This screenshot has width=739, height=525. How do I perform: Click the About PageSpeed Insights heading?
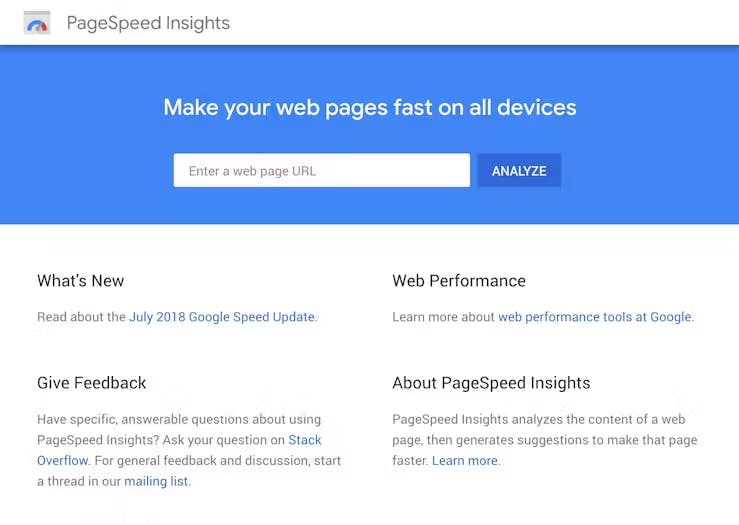491,383
